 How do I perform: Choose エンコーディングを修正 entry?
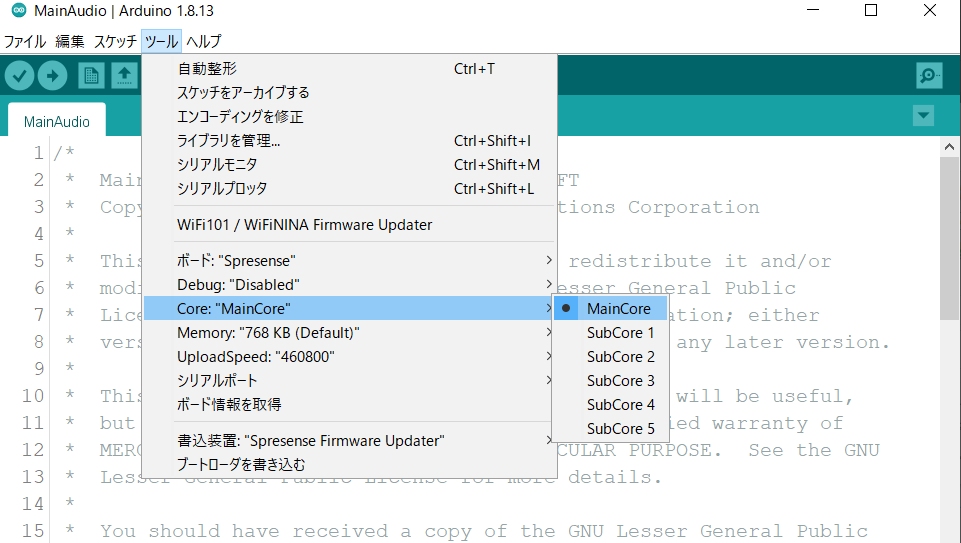[x=350, y=116]
